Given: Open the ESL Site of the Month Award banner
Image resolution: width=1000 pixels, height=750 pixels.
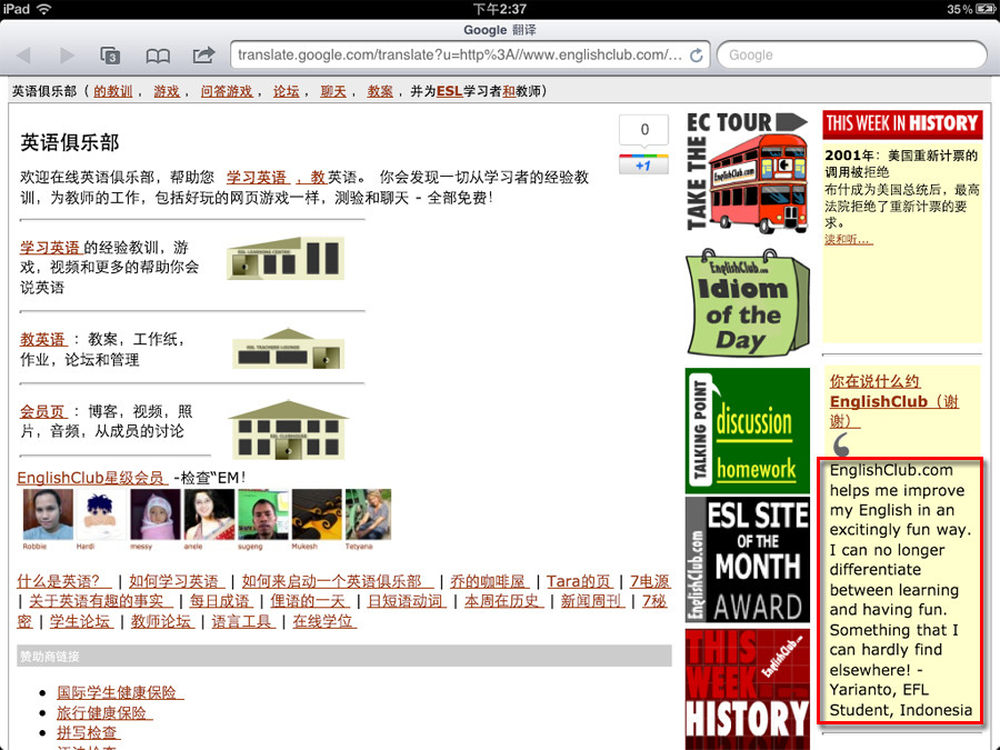Looking at the screenshot, I should click(747, 559).
